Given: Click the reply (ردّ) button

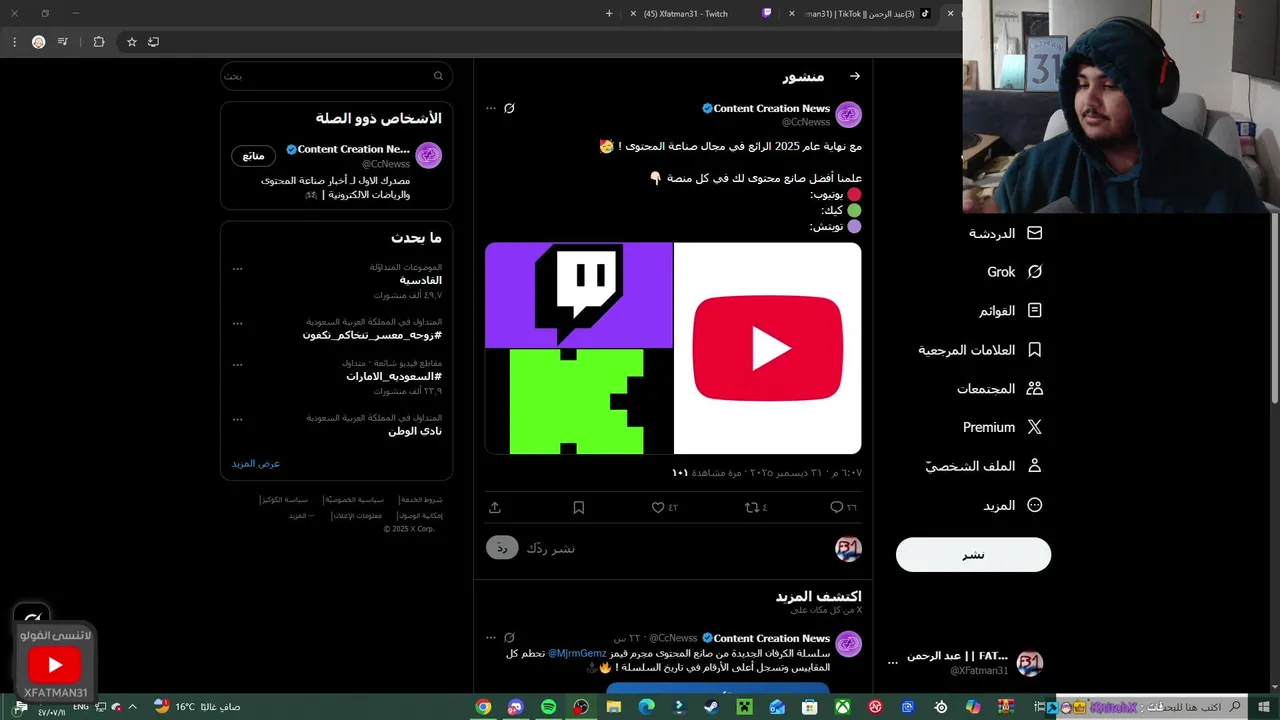Looking at the screenshot, I should point(502,548).
